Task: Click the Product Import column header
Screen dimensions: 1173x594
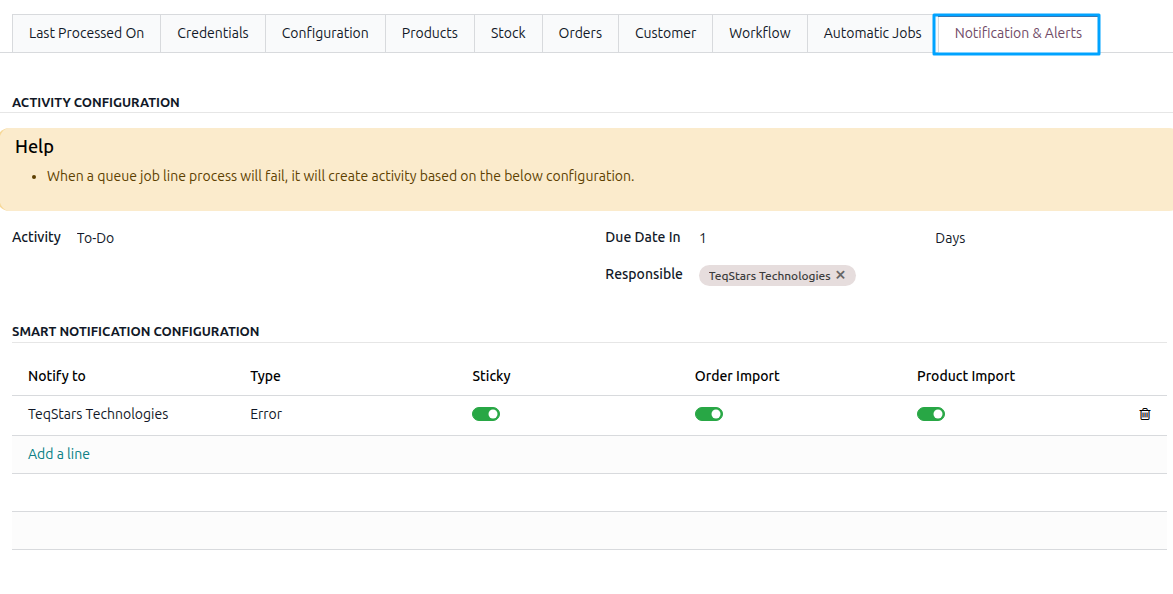Action: (966, 376)
